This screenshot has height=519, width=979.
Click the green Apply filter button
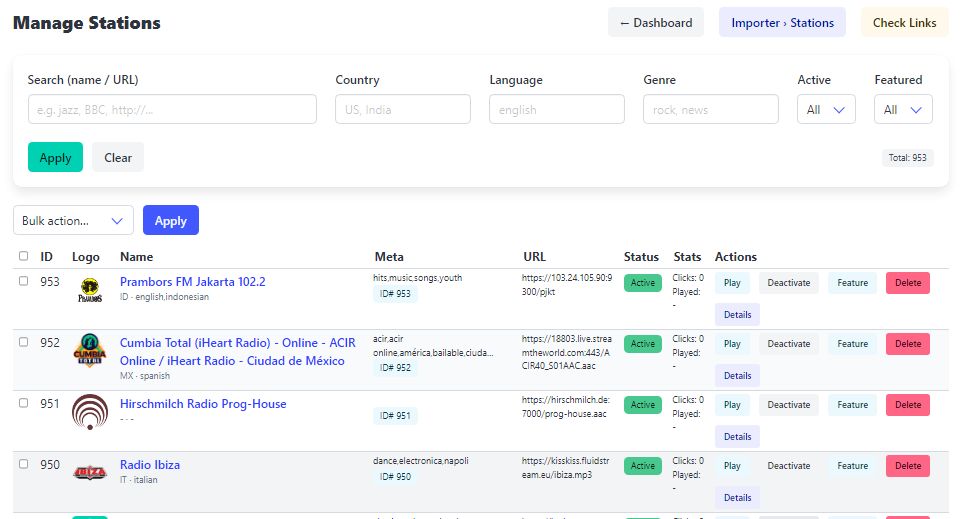click(x=55, y=158)
